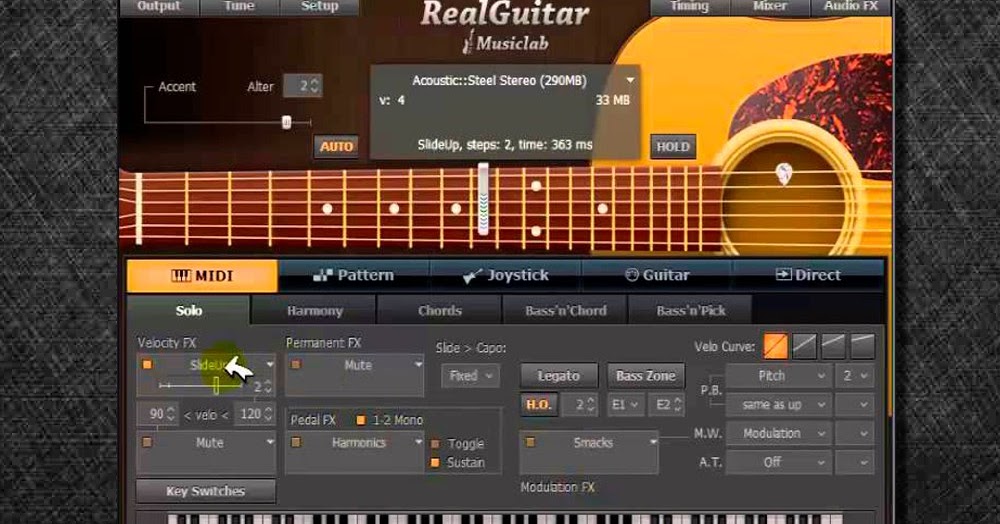The height and width of the screenshot is (524, 1000).
Task: Toggle the Bass Zone button
Action: click(645, 375)
